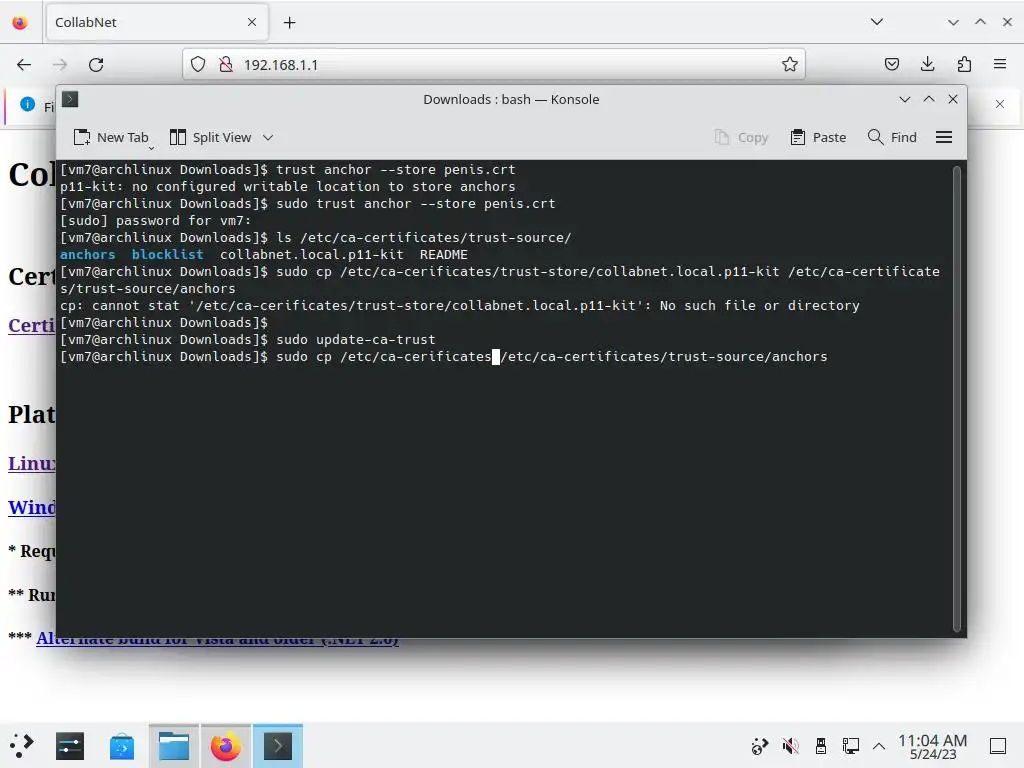Click 'README' in the ls output
This screenshot has width=1024, height=768.
tap(443, 255)
